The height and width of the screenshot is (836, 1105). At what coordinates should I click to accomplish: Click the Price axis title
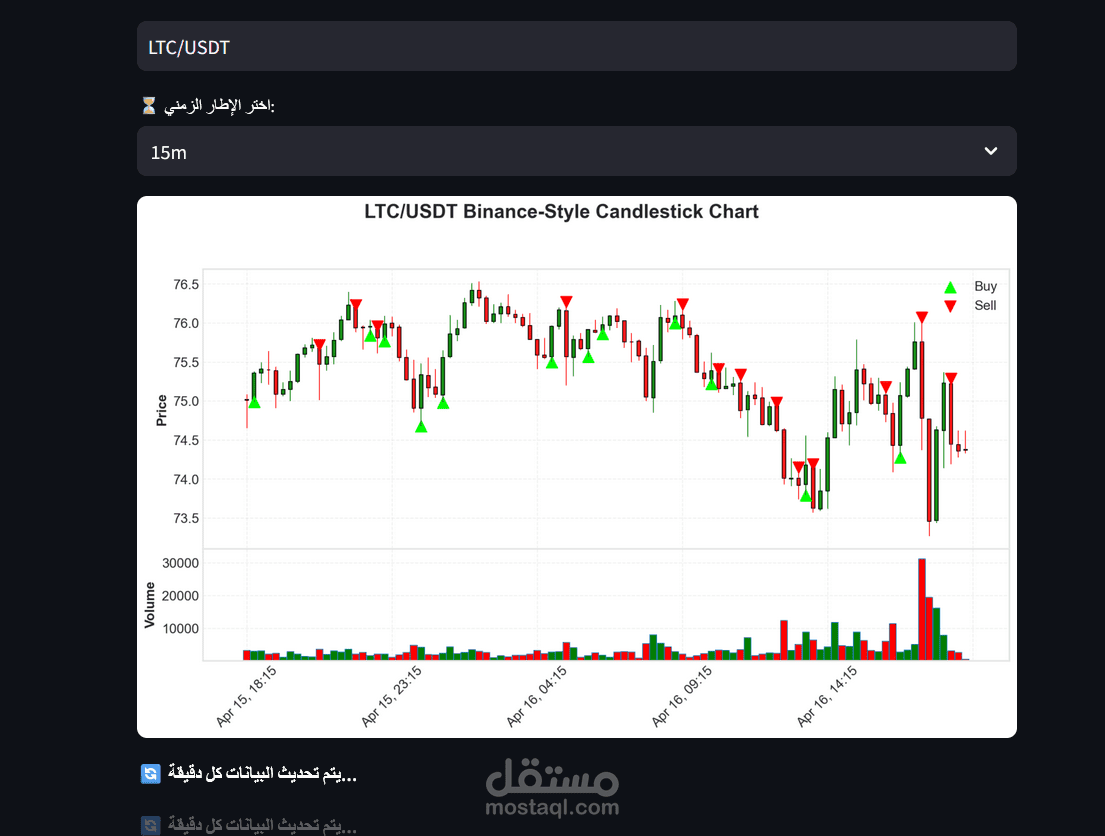[x=161, y=410]
